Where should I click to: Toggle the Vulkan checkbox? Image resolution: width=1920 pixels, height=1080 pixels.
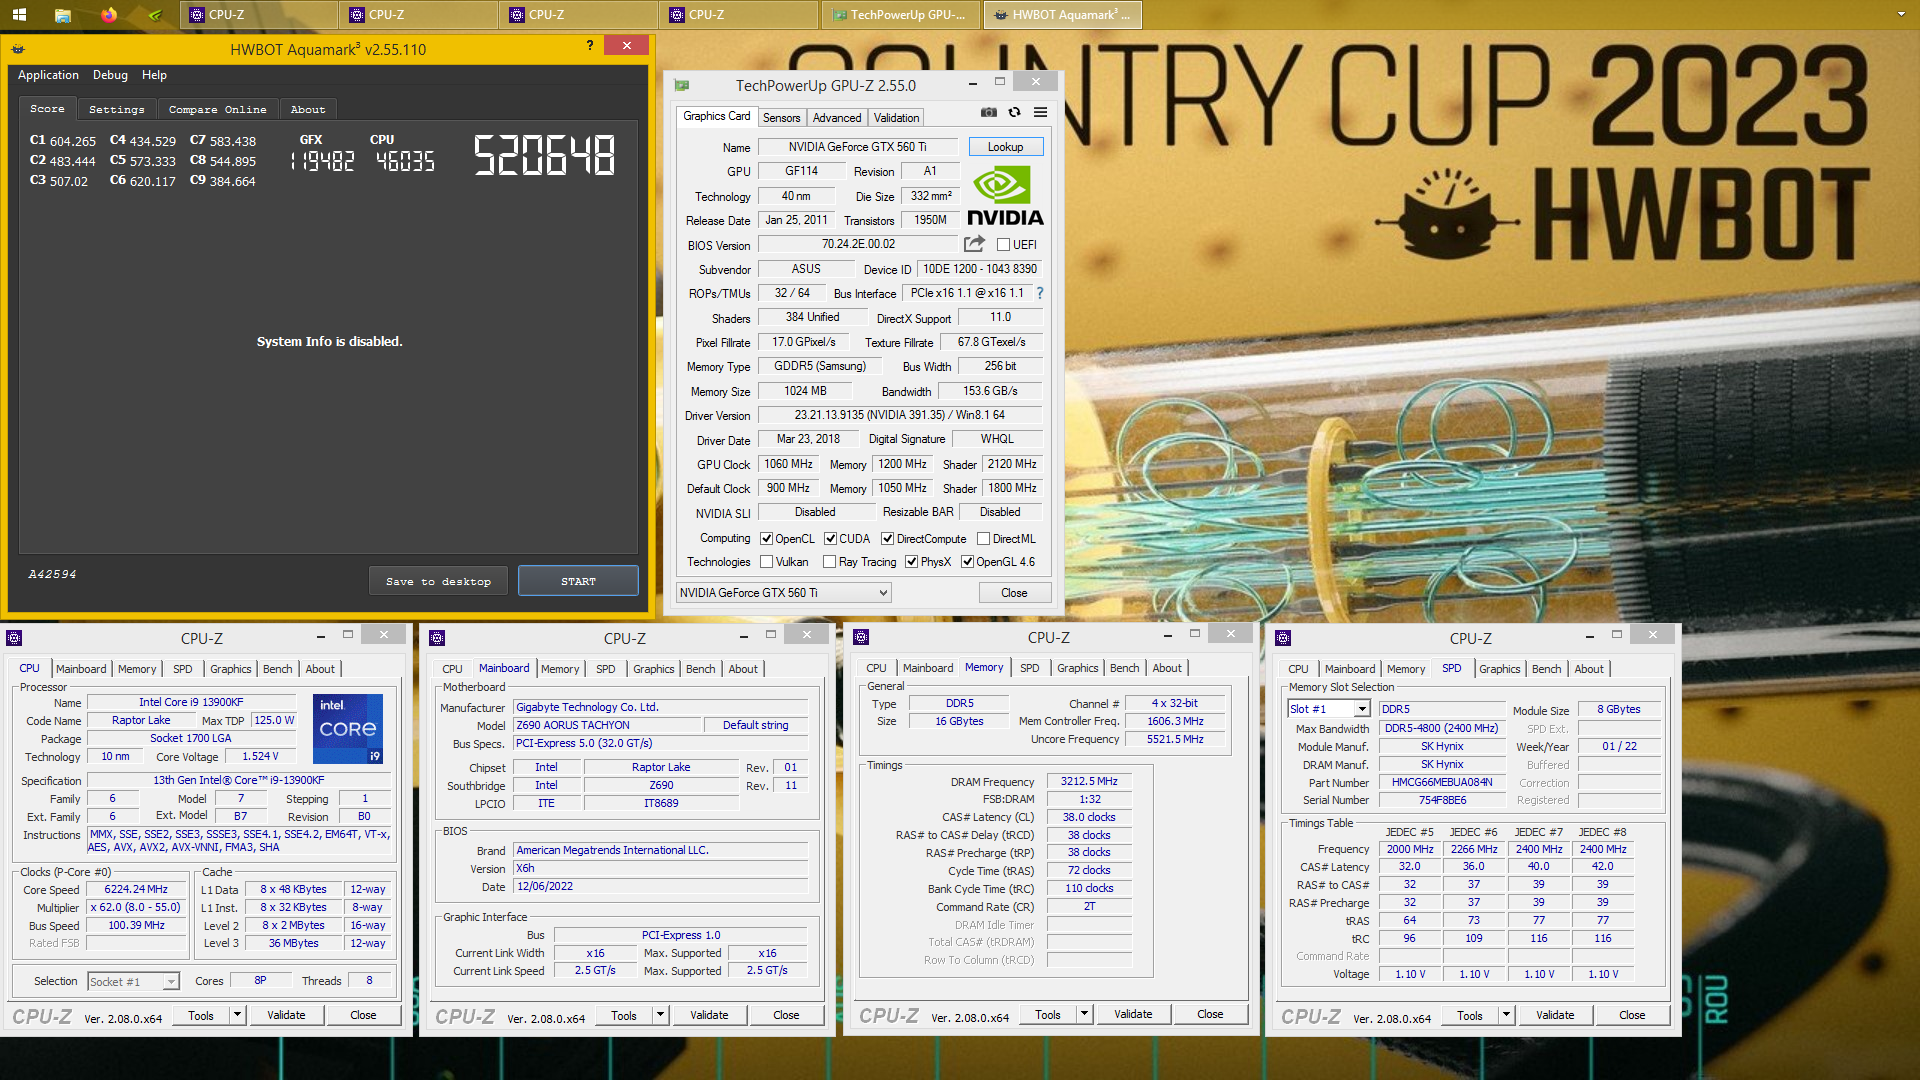766,561
